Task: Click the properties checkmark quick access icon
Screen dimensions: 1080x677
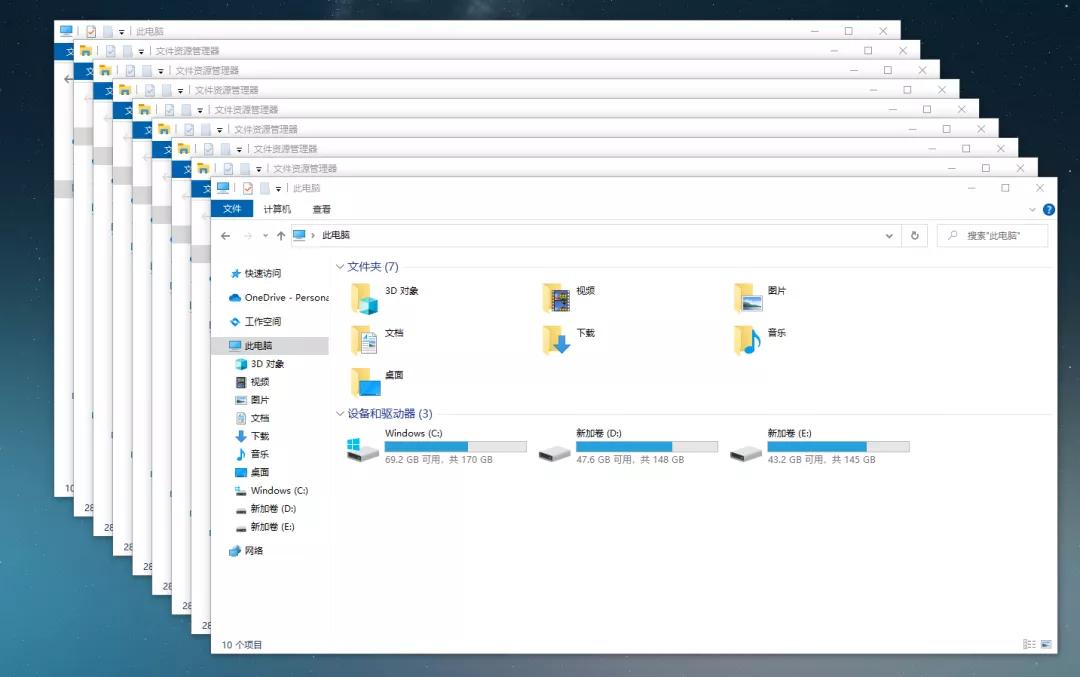Action: [x=247, y=188]
